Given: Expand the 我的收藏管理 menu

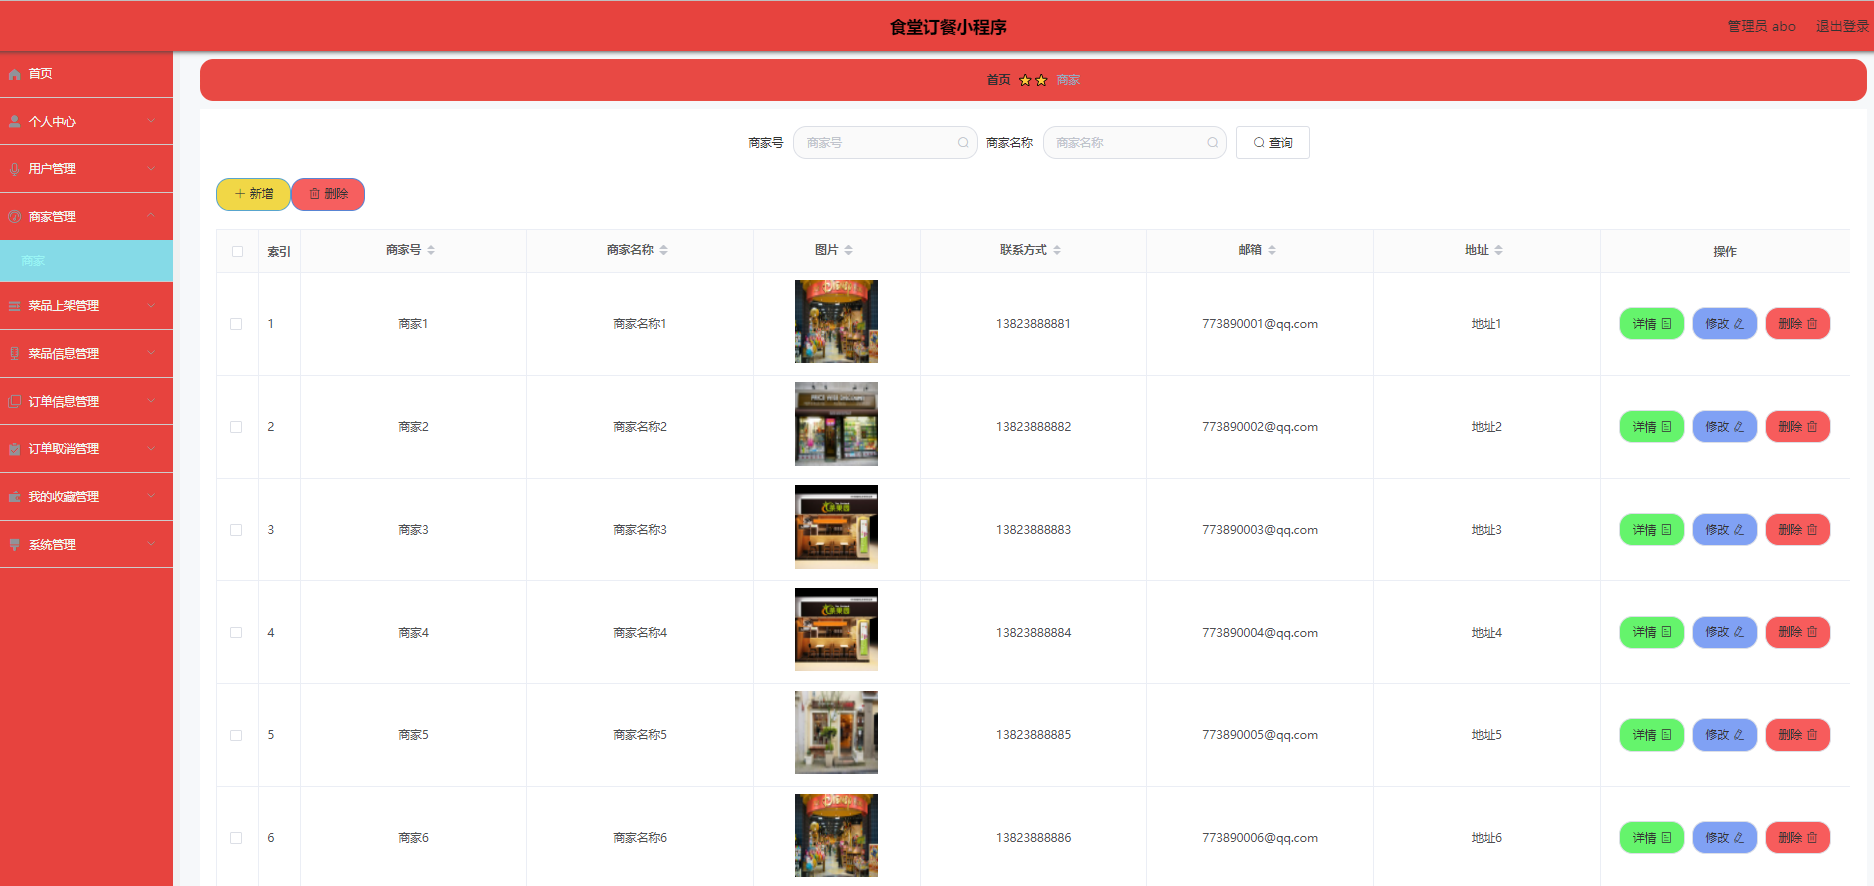Looking at the screenshot, I should tap(86, 497).
